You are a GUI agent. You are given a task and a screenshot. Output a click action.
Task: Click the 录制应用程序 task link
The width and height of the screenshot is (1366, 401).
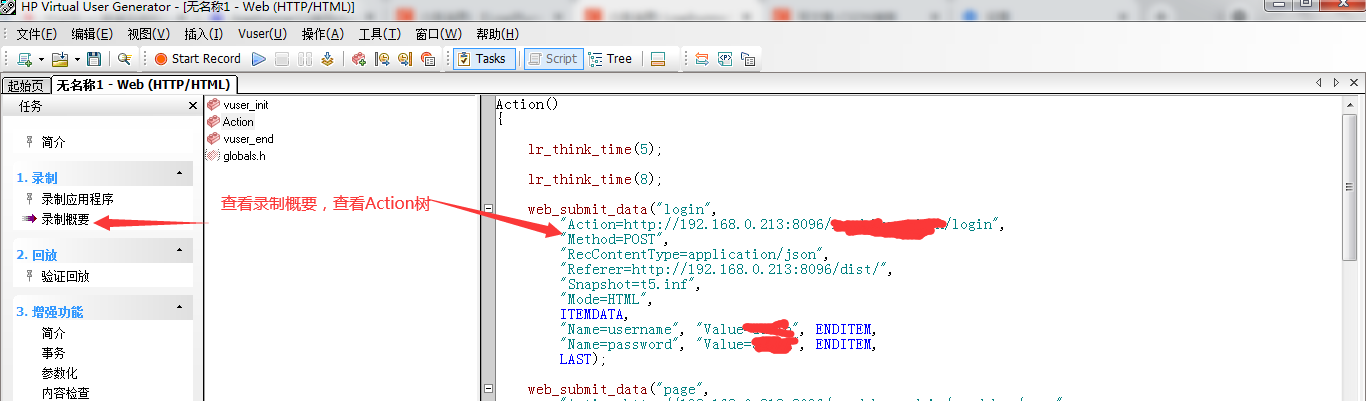pyautogui.click(x=77, y=199)
